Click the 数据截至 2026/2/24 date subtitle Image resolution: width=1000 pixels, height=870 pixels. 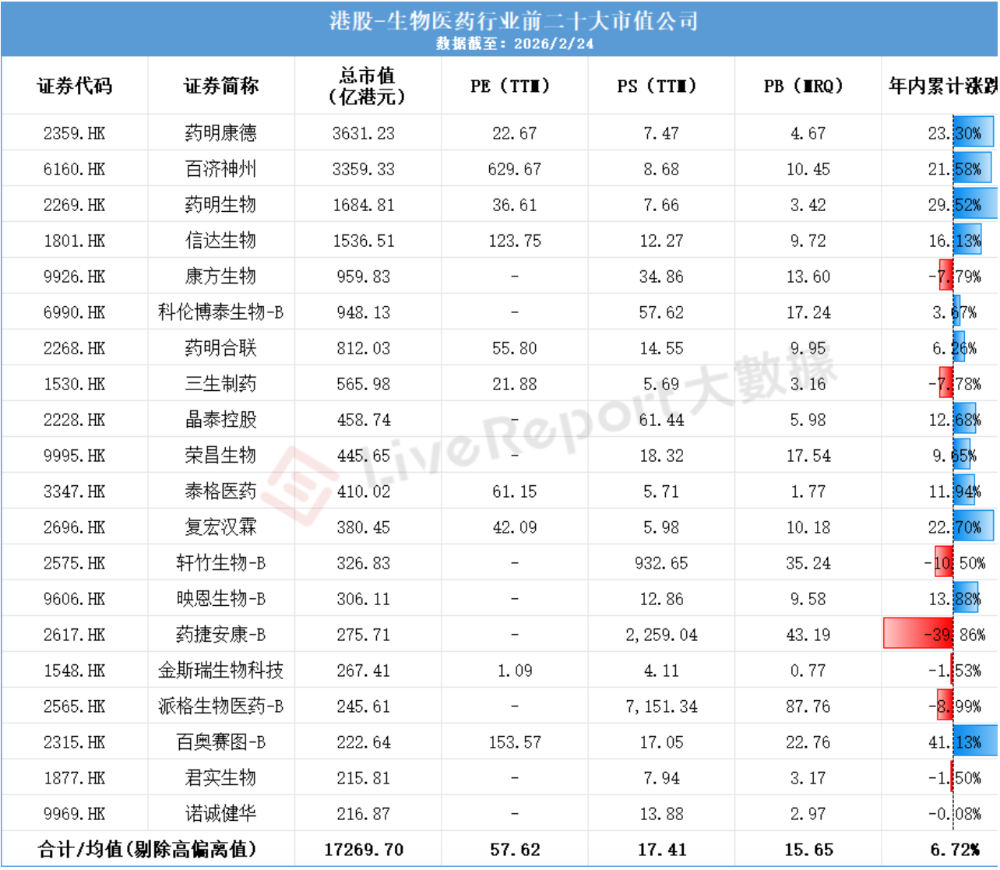tap(501, 44)
